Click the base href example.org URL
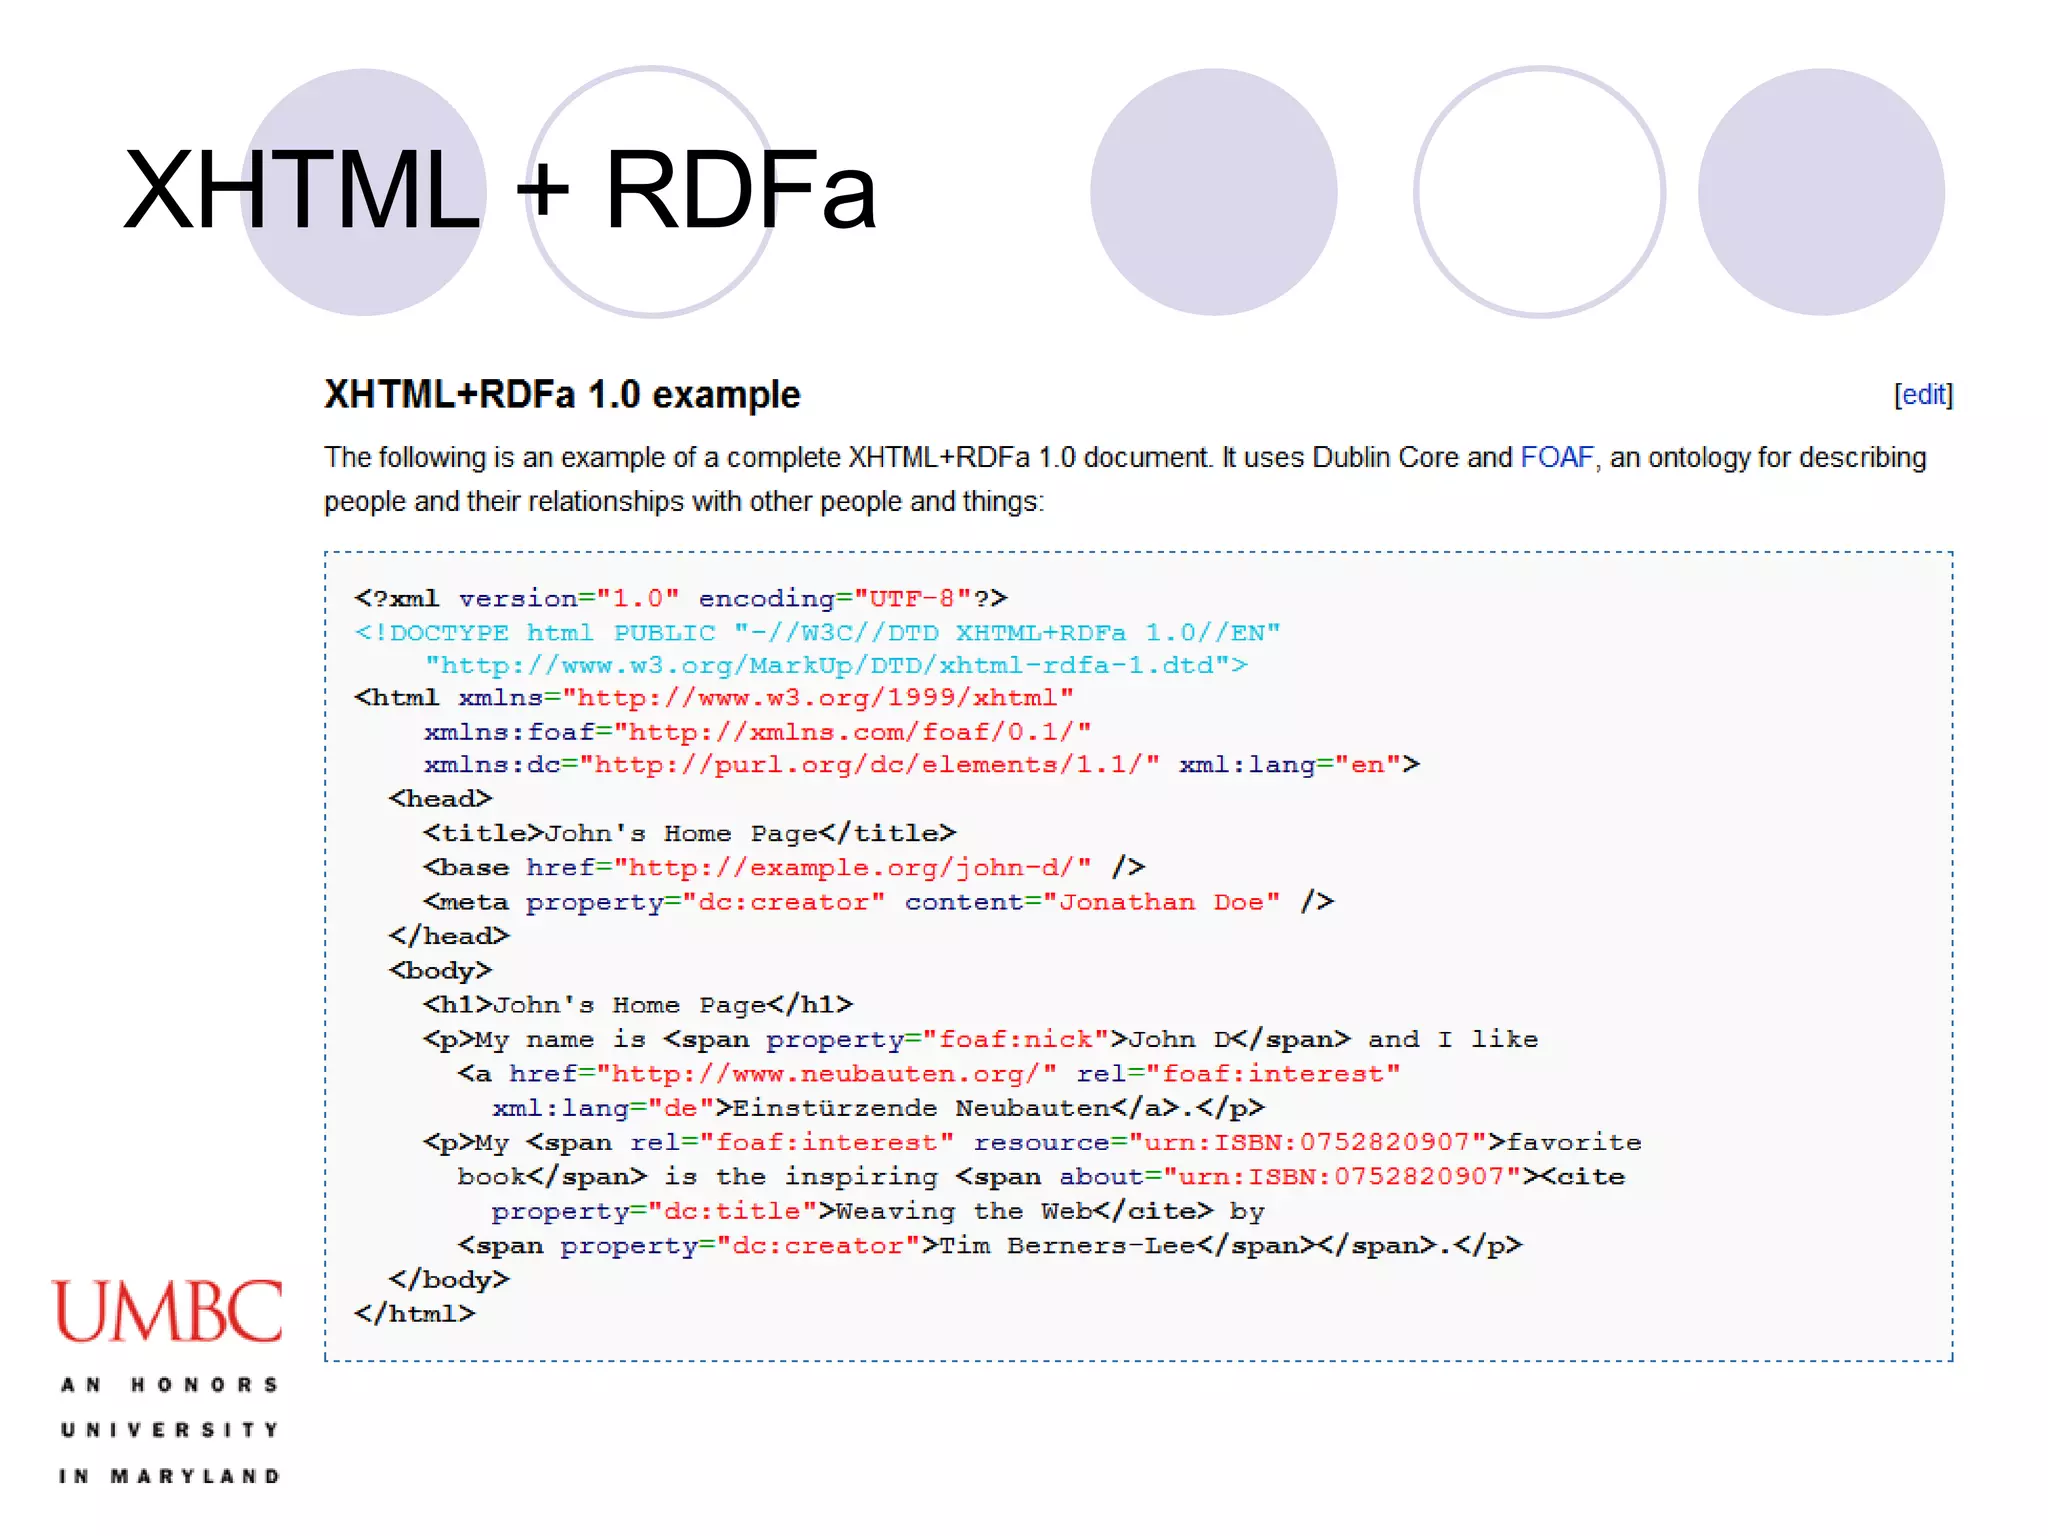This screenshot has height=1536, width=2048. (x=852, y=868)
